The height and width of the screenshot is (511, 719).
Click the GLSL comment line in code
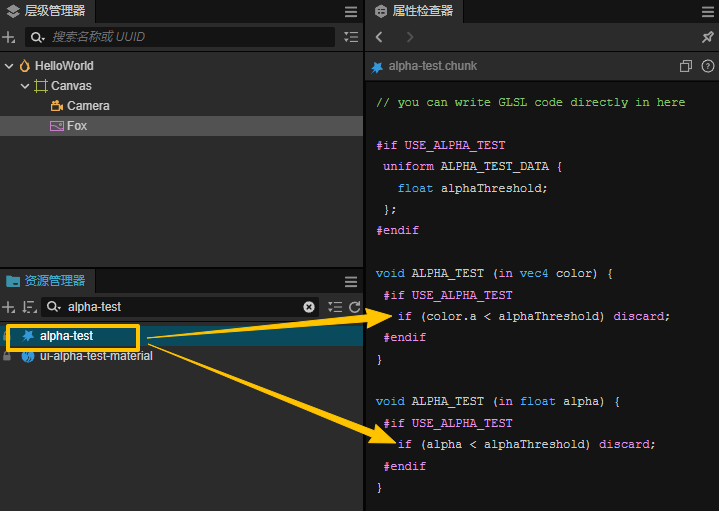pos(531,102)
